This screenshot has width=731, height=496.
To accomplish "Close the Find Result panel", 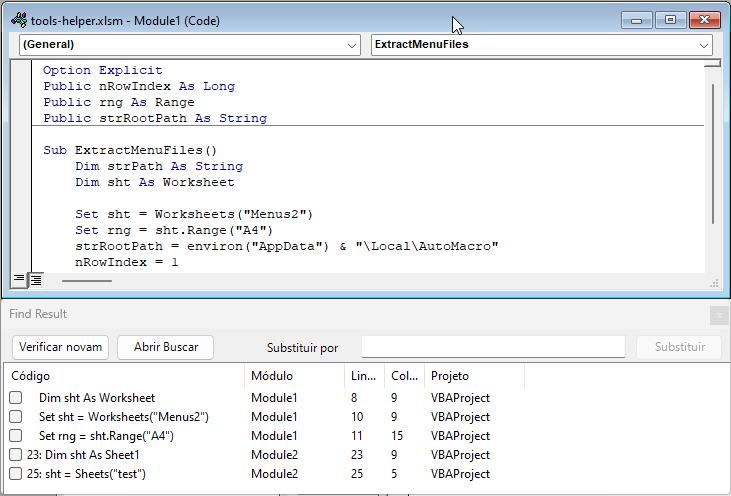I will 719,316.
